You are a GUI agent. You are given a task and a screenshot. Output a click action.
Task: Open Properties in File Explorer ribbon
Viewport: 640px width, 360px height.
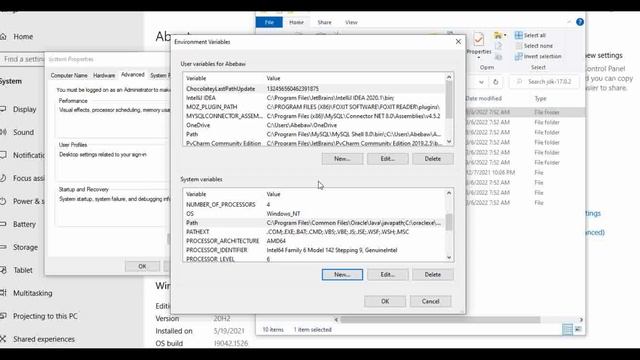coord(479,44)
